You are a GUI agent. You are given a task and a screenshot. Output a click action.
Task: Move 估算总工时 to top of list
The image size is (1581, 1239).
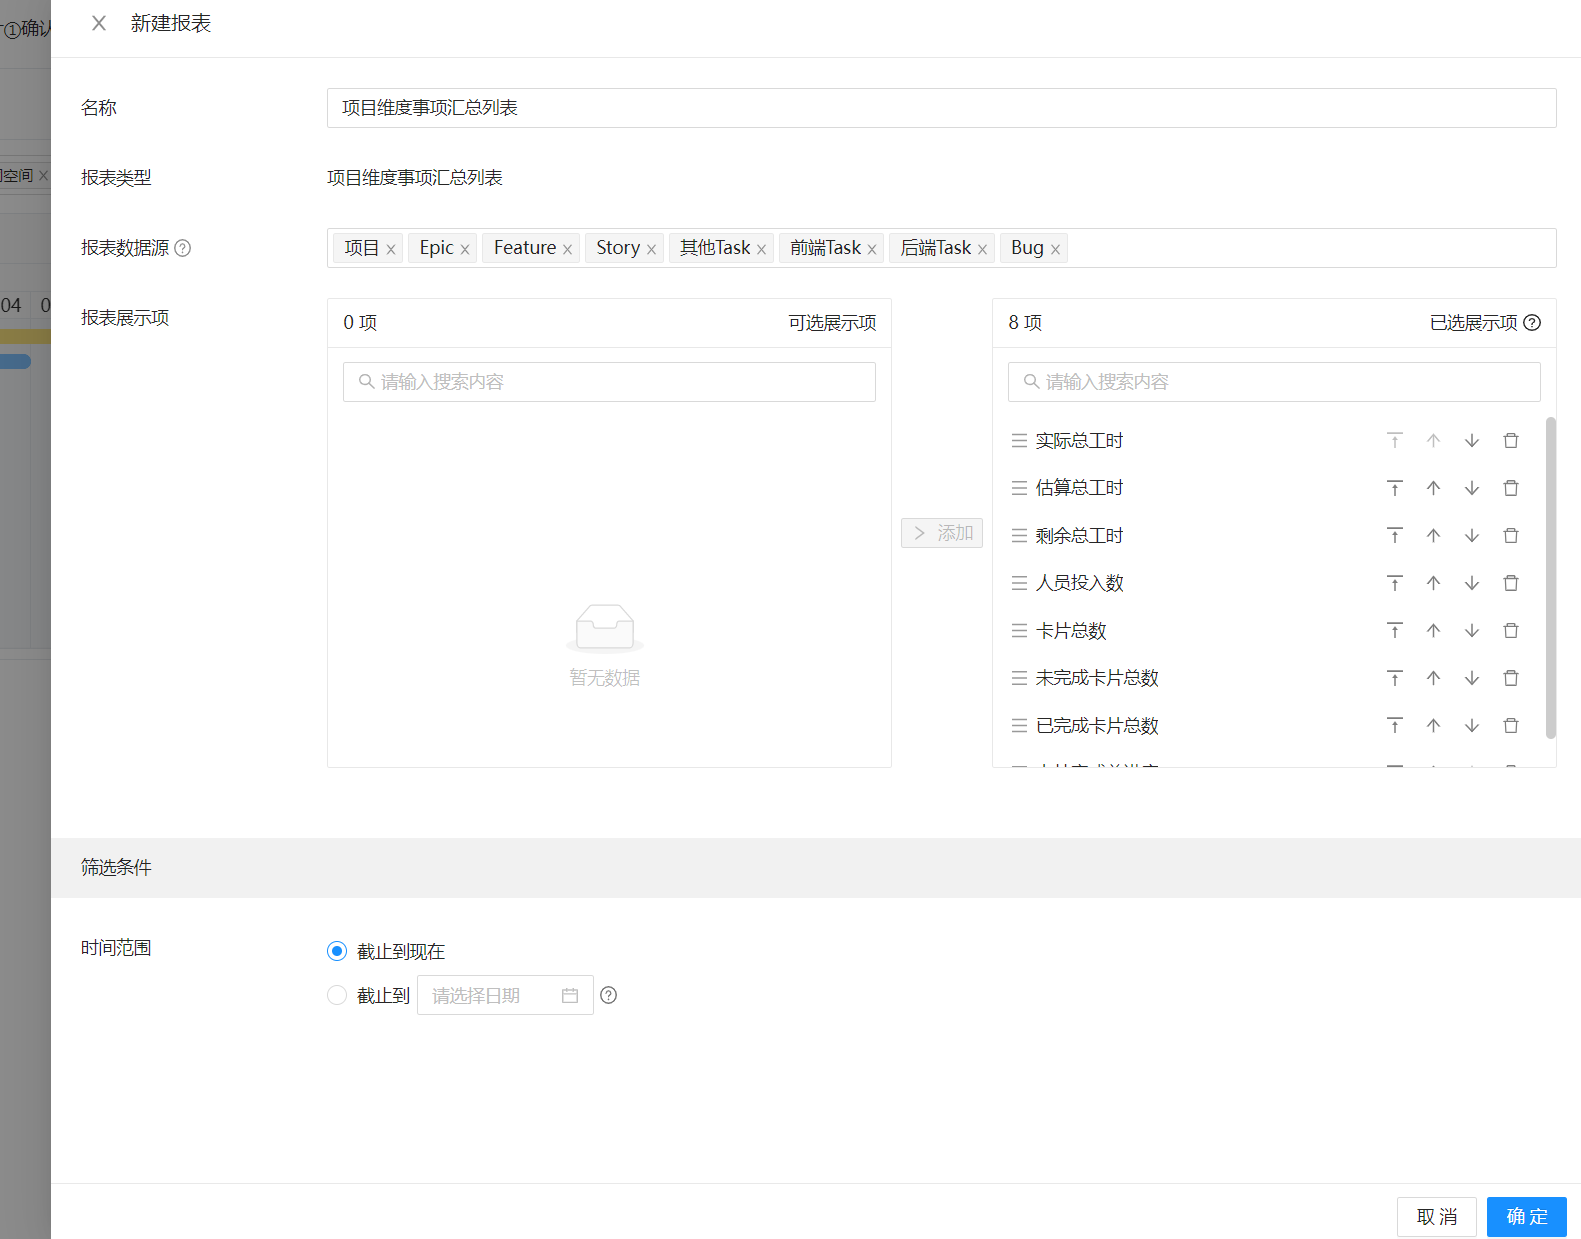pos(1394,488)
